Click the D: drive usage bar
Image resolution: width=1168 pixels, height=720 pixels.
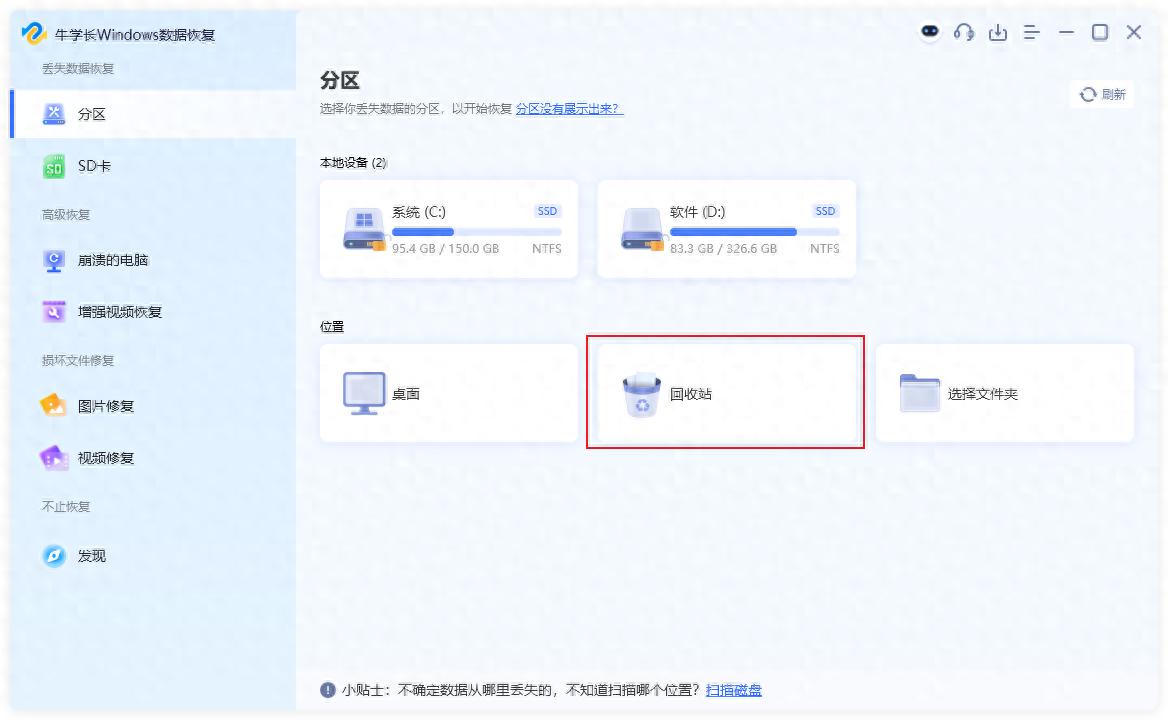pyautogui.click(x=755, y=232)
